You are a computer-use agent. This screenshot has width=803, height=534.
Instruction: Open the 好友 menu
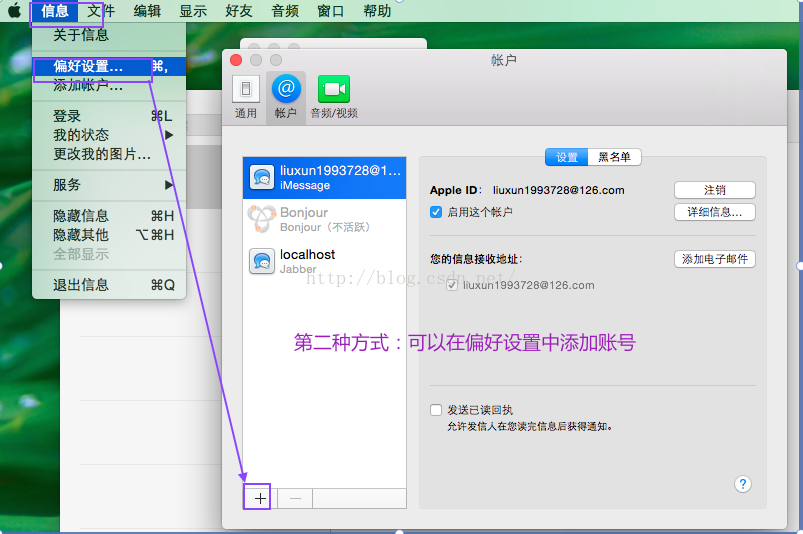point(239,11)
